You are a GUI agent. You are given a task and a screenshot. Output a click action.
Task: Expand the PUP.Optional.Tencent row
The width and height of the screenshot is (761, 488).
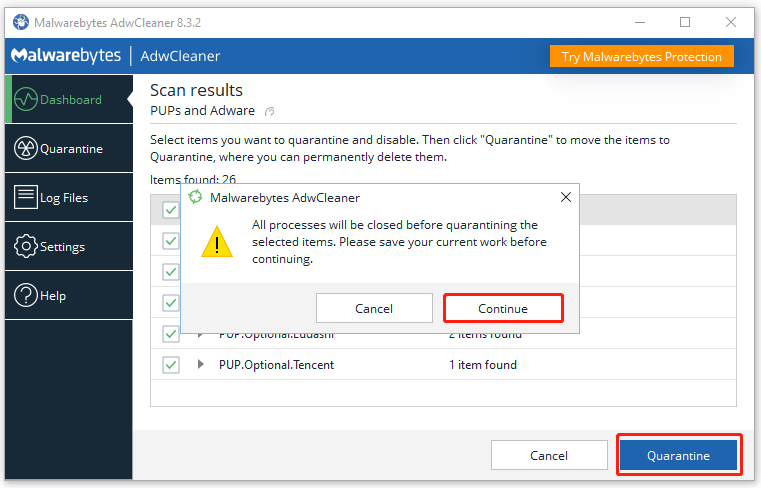point(200,364)
